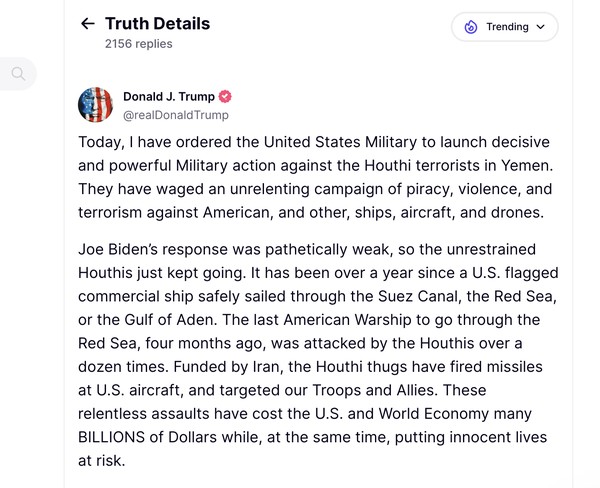Click the Truth Details page heading
Image resolution: width=600 pixels, height=488 pixels.
point(157,23)
